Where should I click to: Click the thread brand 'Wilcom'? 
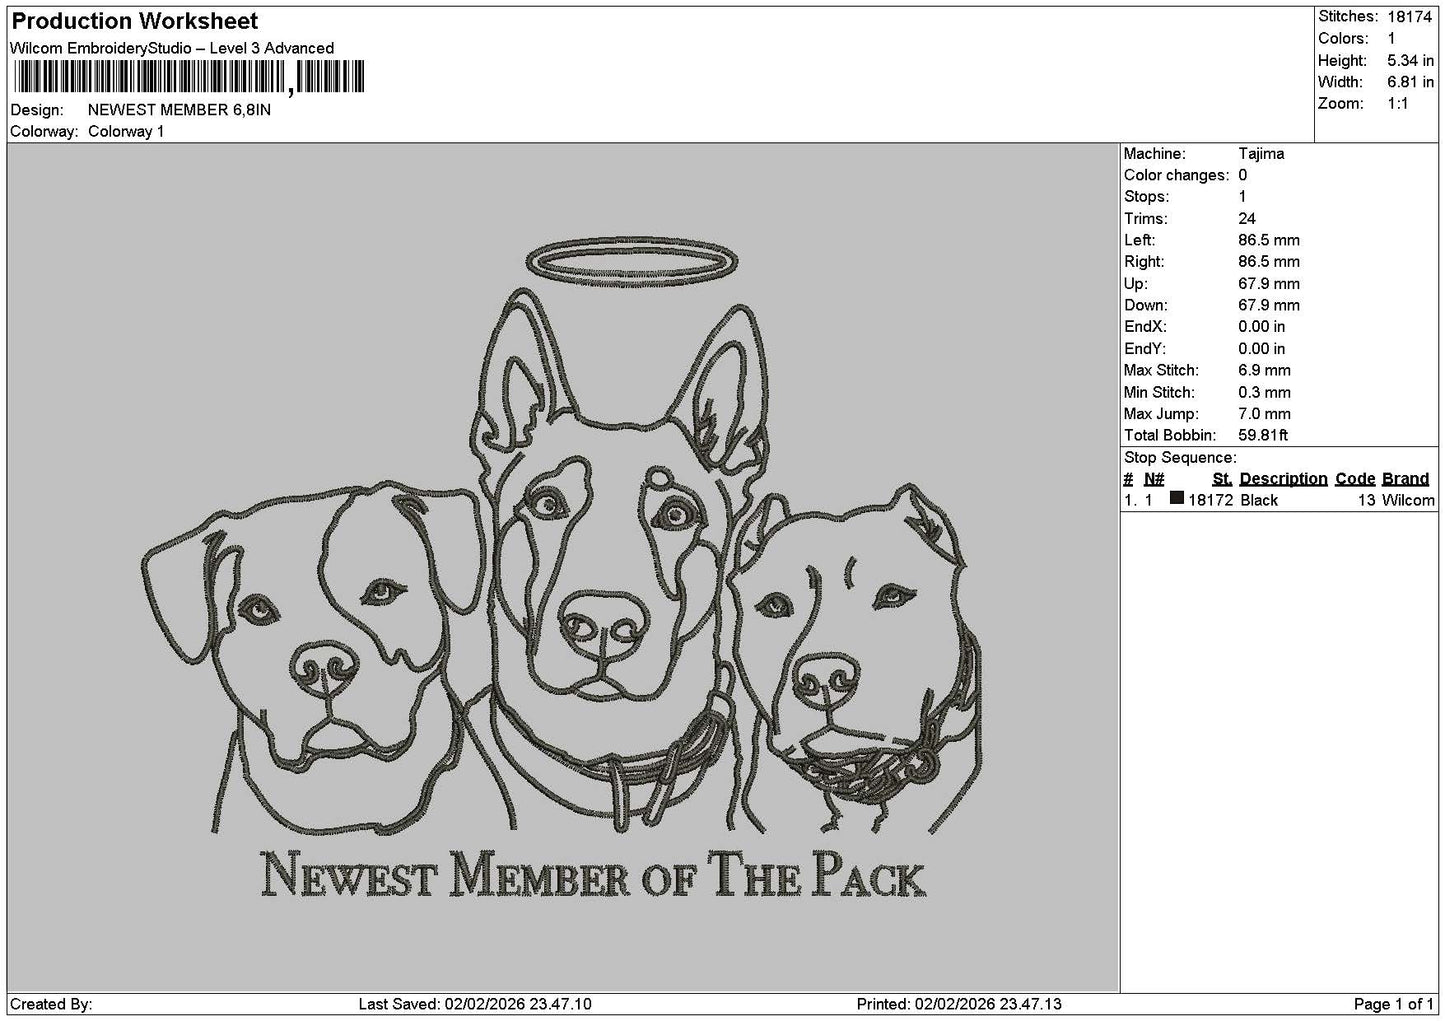coord(1408,500)
